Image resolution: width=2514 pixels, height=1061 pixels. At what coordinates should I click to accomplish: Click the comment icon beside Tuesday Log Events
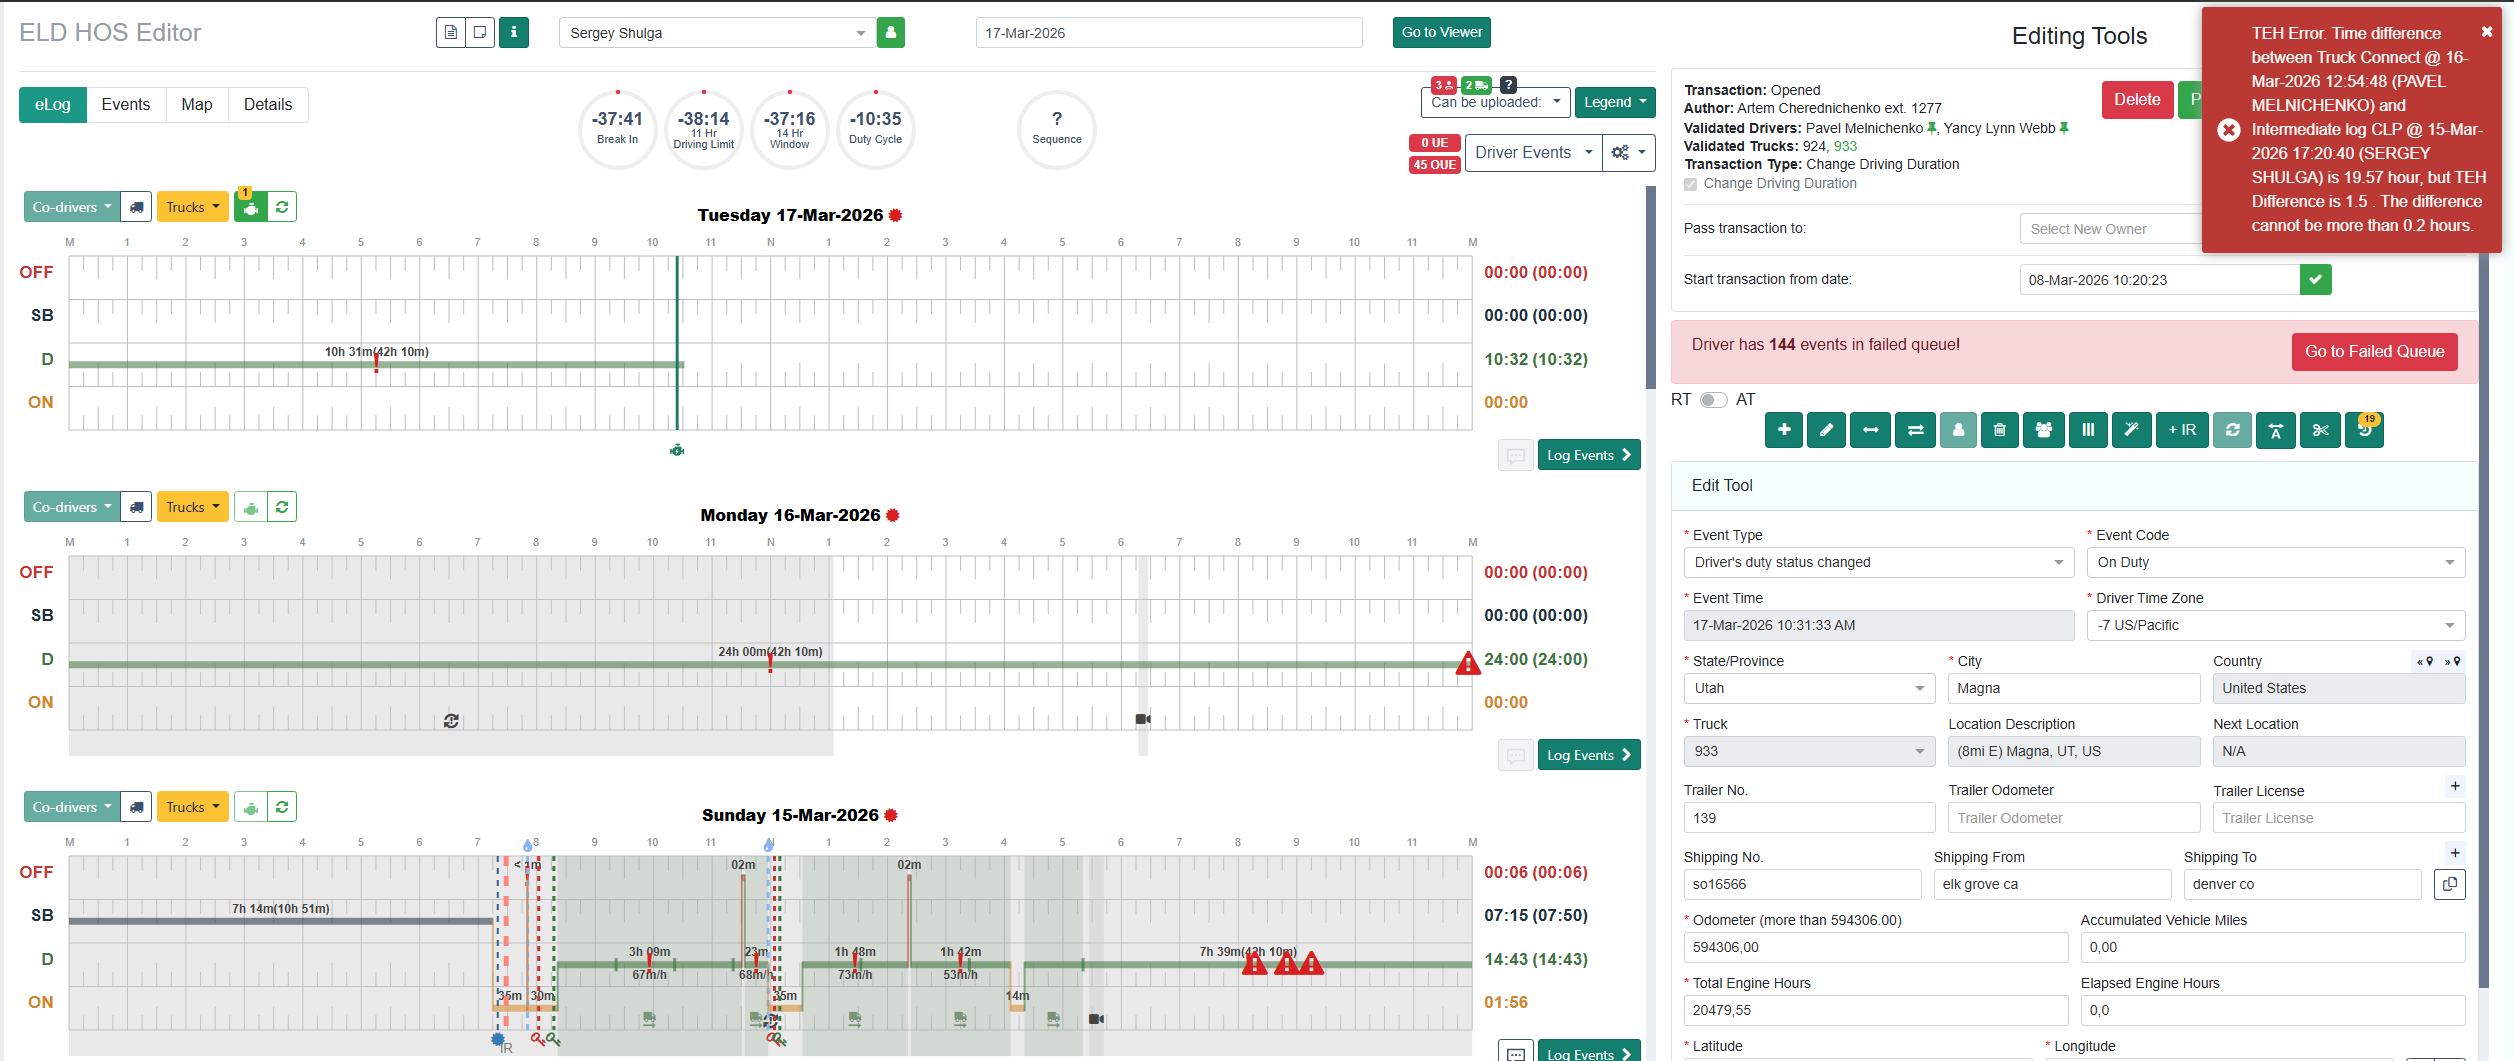pyautogui.click(x=1516, y=455)
